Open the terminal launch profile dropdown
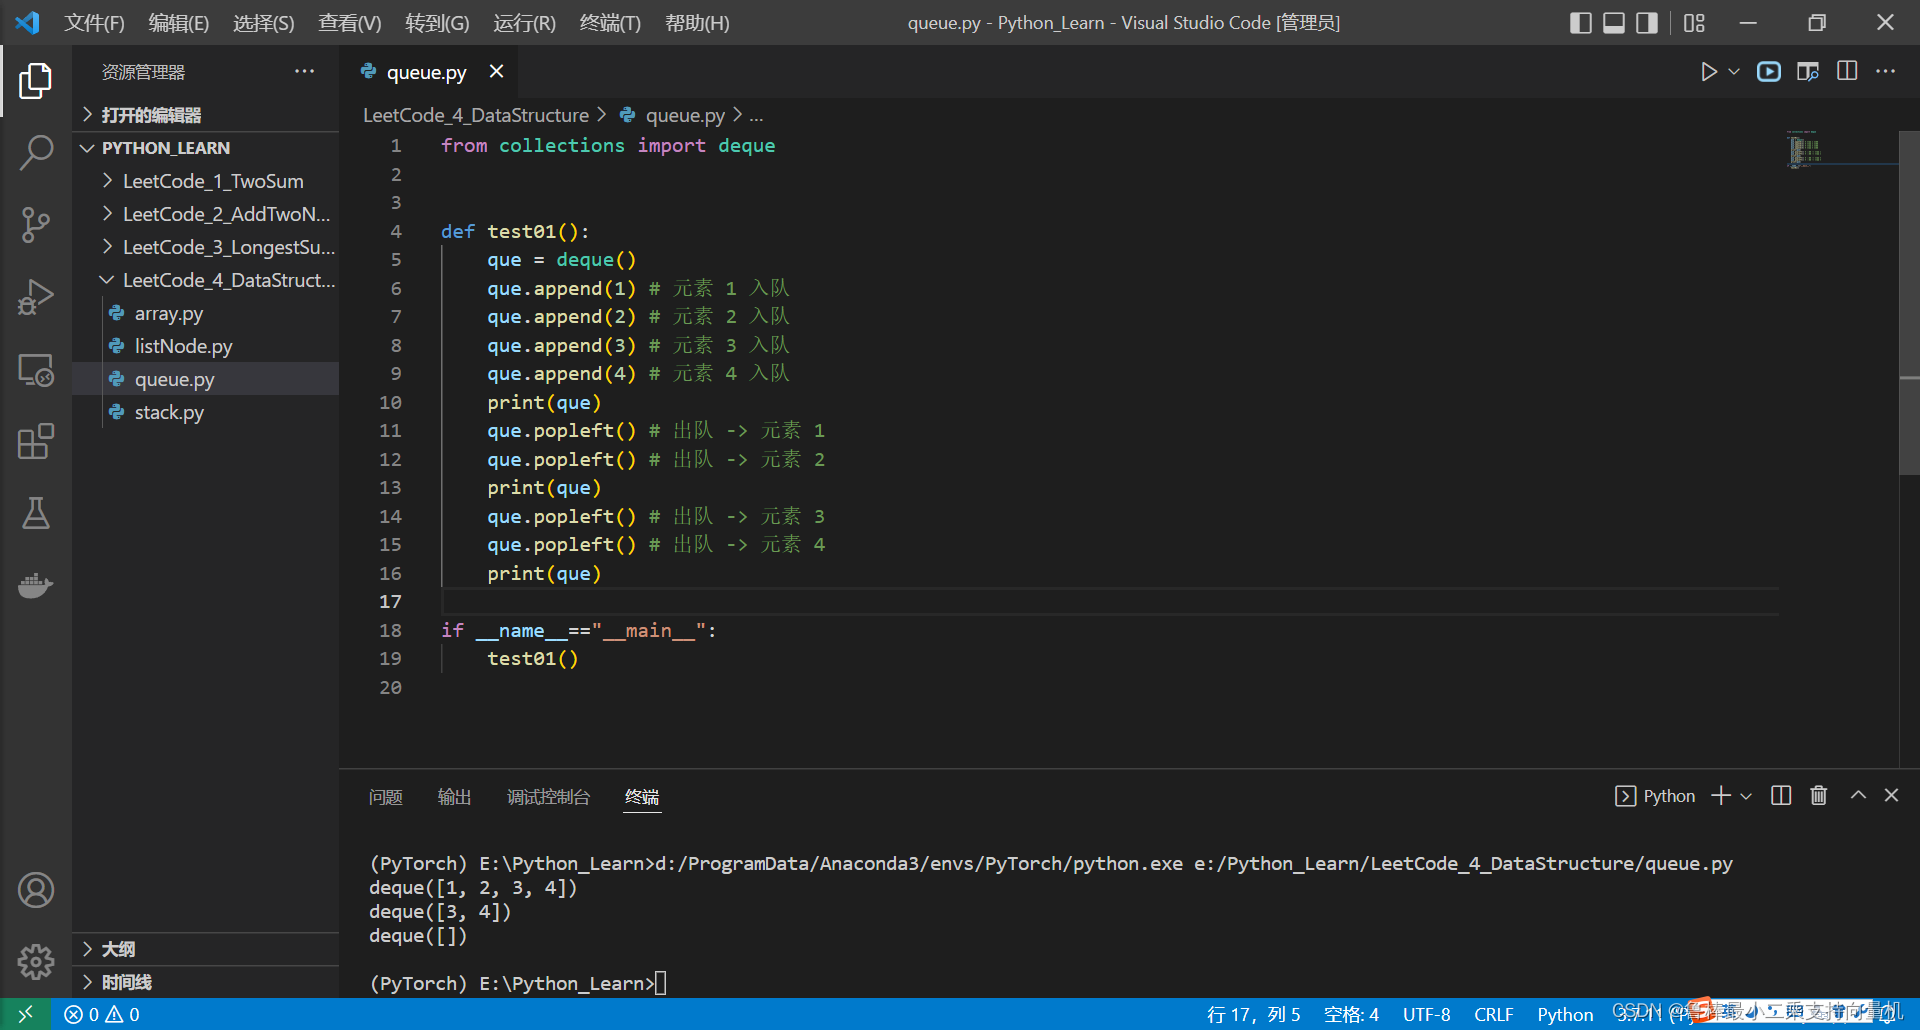 1746,796
